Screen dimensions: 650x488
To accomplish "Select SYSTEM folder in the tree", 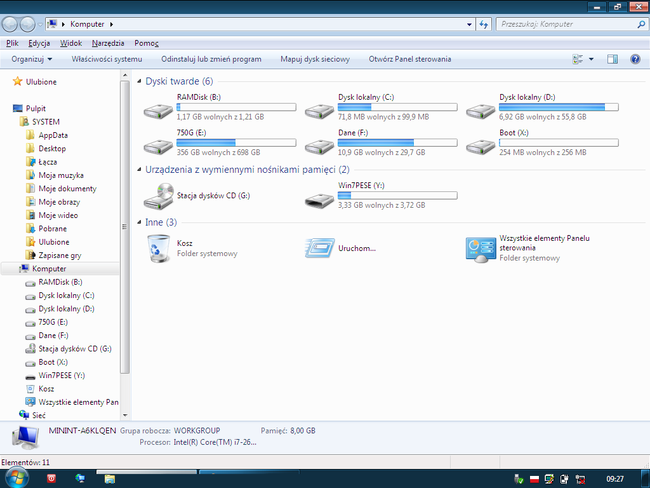I will tap(46, 122).
